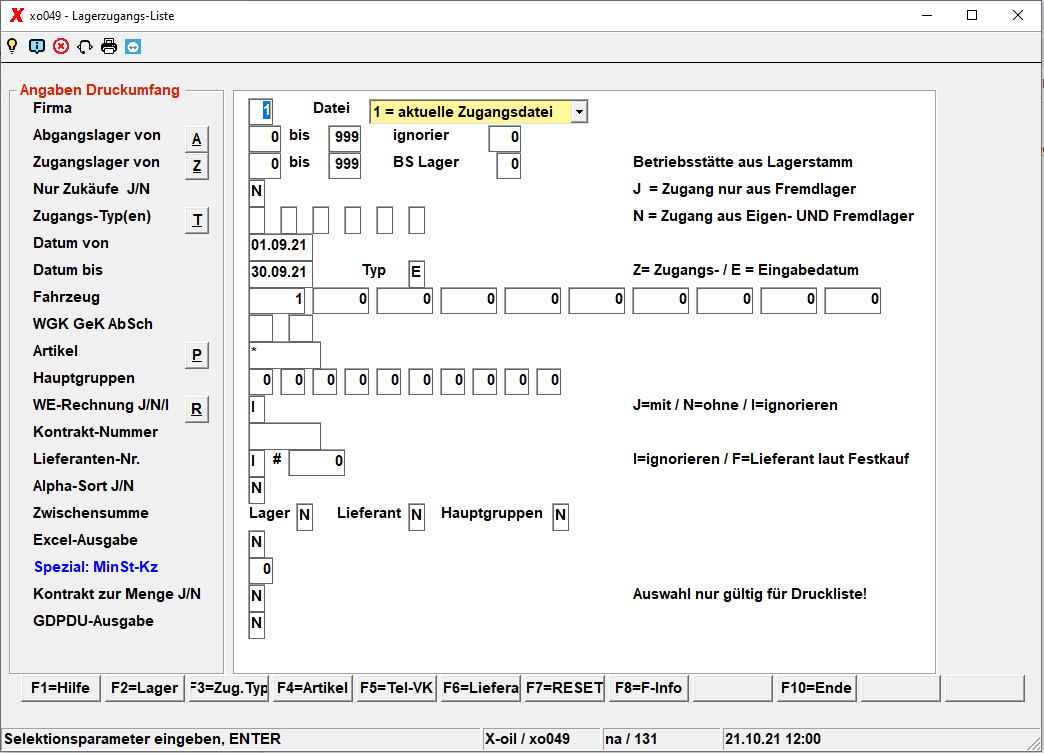Click the F6=Liefera button
Viewport: 1044px width, 753px height.
click(x=480, y=688)
